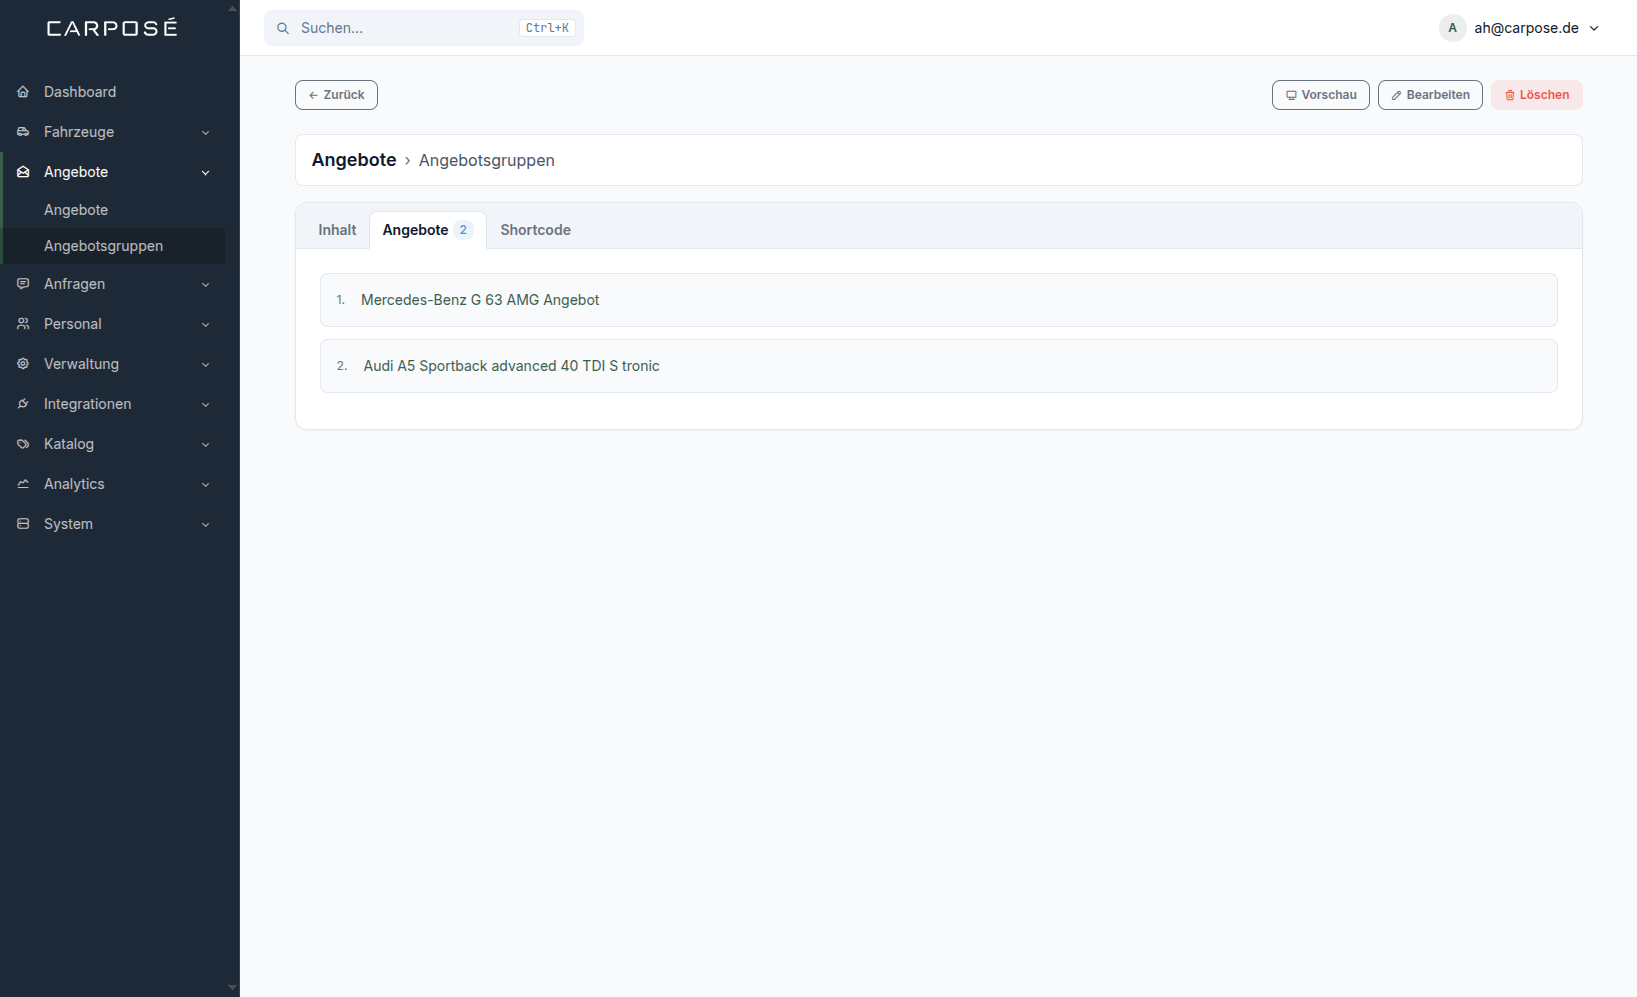Switch to the Inhalt tab
Viewport: 1637px width, 997px height.
pyautogui.click(x=337, y=230)
